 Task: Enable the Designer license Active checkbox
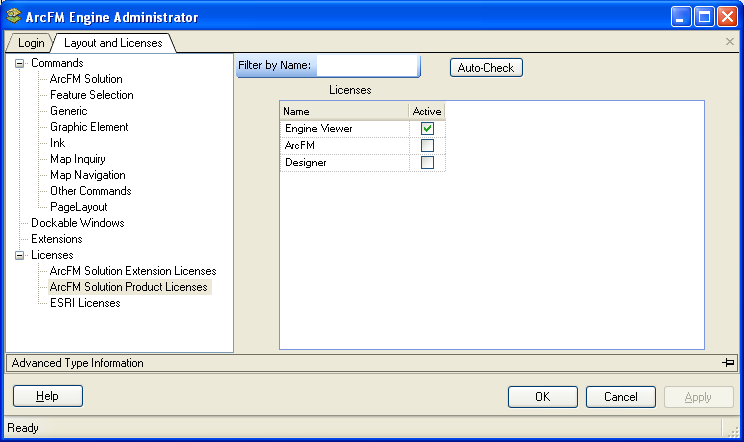click(427, 163)
